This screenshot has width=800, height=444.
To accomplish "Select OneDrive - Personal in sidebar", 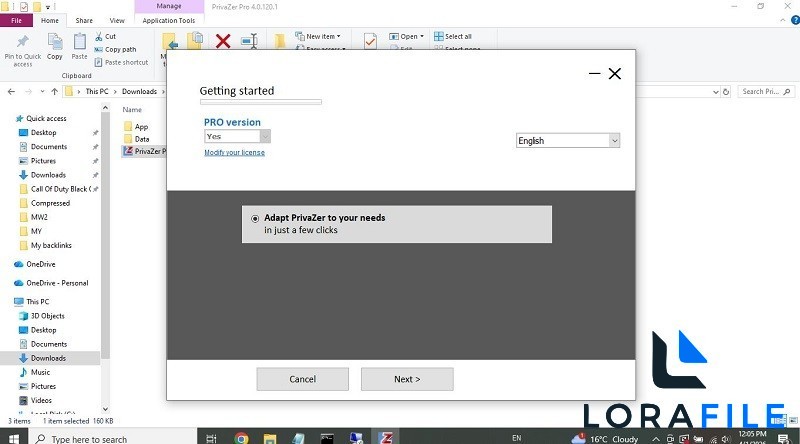I will coord(51,283).
